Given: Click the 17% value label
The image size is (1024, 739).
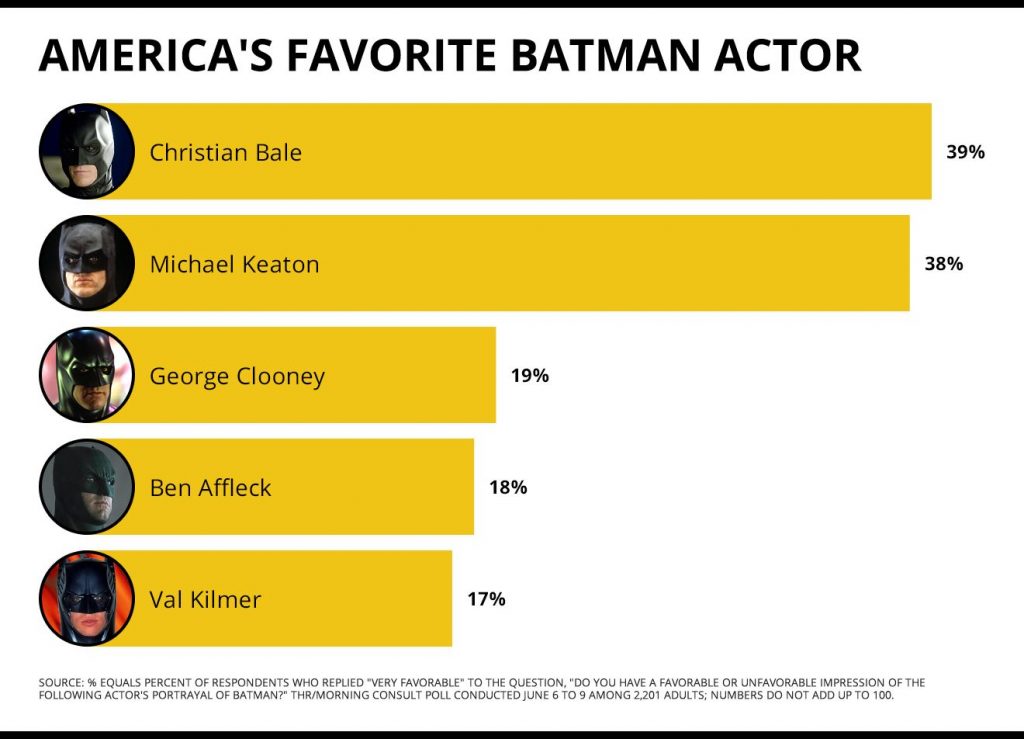Looking at the screenshot, I should point(486,600).
